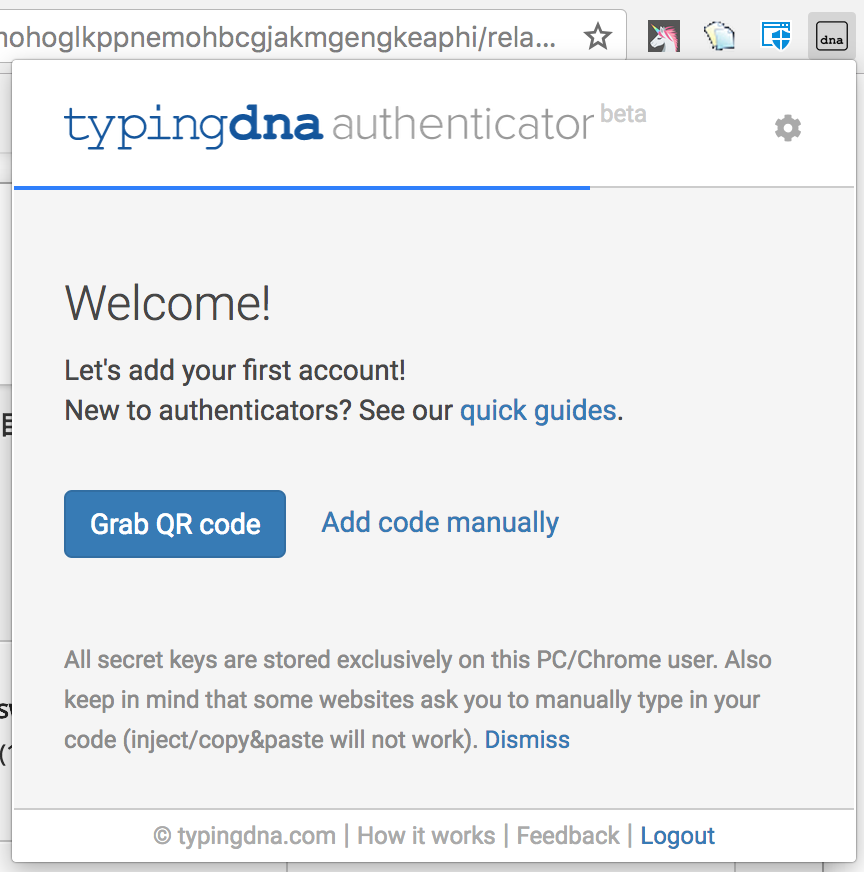Click the unicorn extension icon
Image resolution: width=864 pixels, height=872 pixels.
tap(664, 37)
